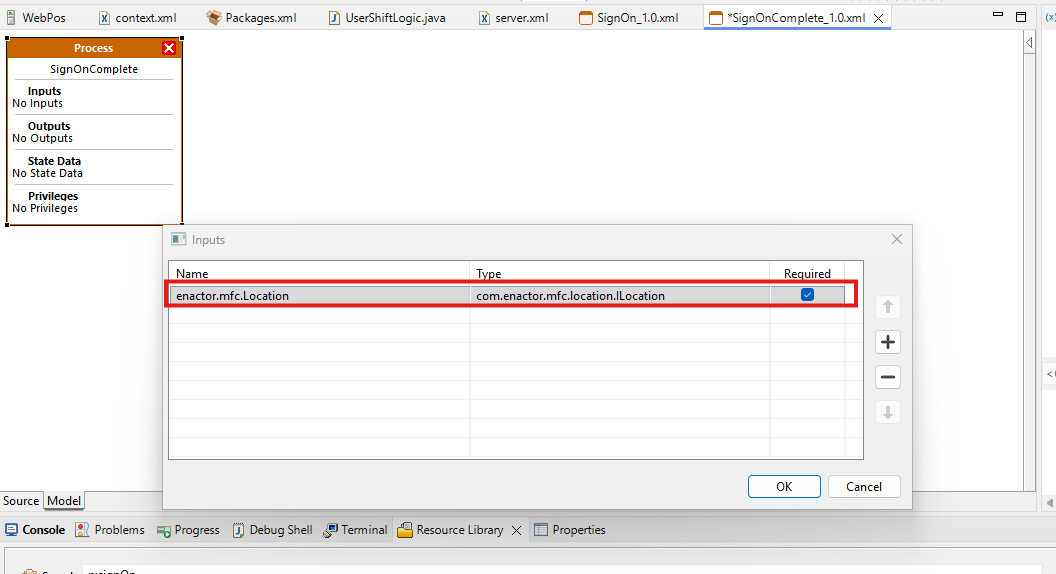Close the SignOnComplete_1.0.xml tab
The width and height of the screenshot is (1056, 574).
(878, 19)
